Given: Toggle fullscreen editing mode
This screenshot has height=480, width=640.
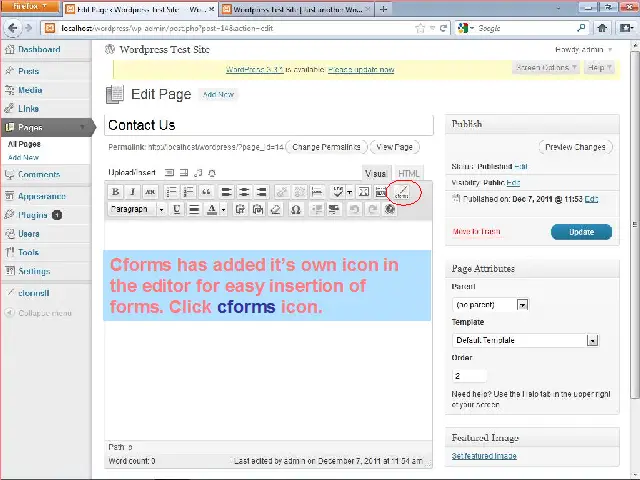Looking at the screenshot, I should click(363, 191).
